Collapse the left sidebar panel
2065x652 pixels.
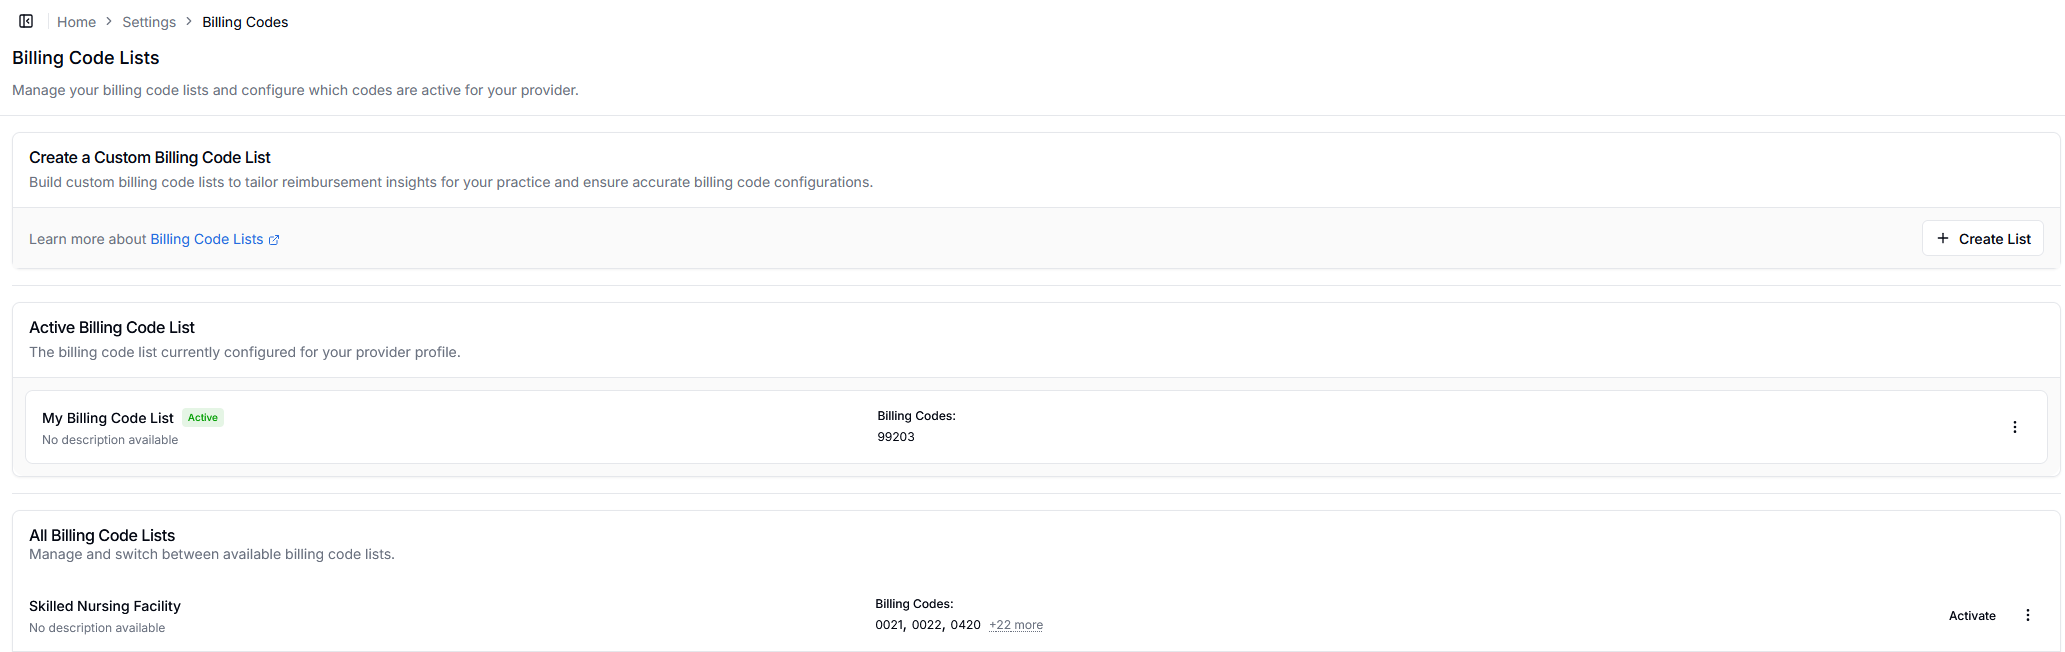pyautogui.click(x=25, y=20)
